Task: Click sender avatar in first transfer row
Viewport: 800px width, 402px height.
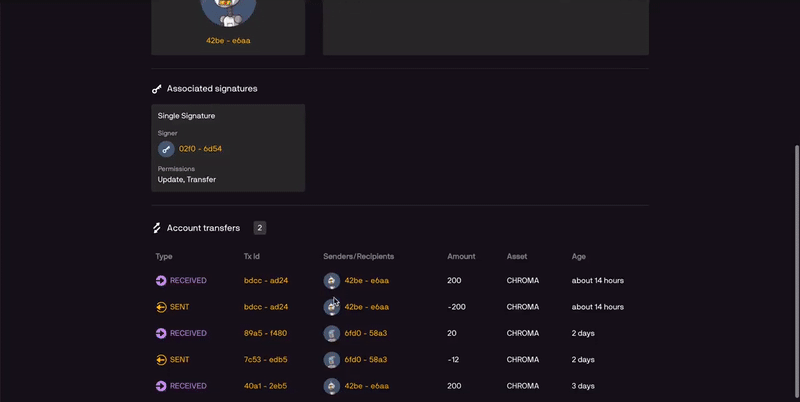Action: pos(331,281)
